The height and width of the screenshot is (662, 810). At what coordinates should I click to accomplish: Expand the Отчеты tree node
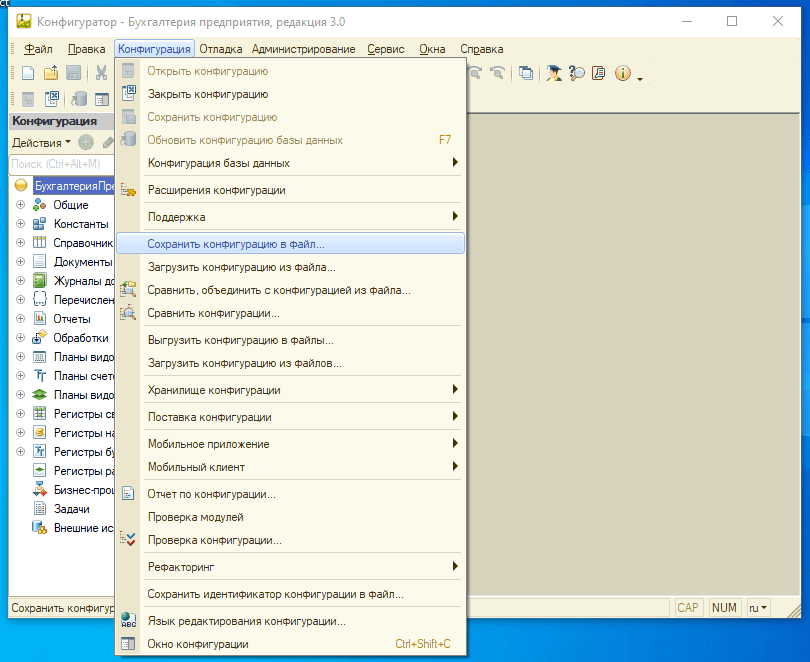click(x=19, y=319)
